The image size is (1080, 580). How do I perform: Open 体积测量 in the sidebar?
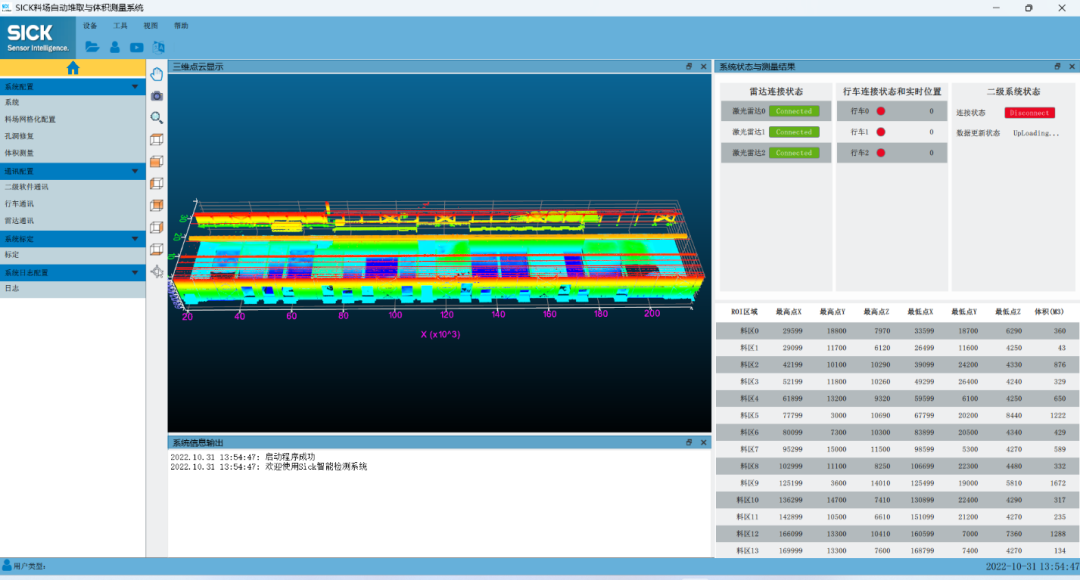pos(72,153)
